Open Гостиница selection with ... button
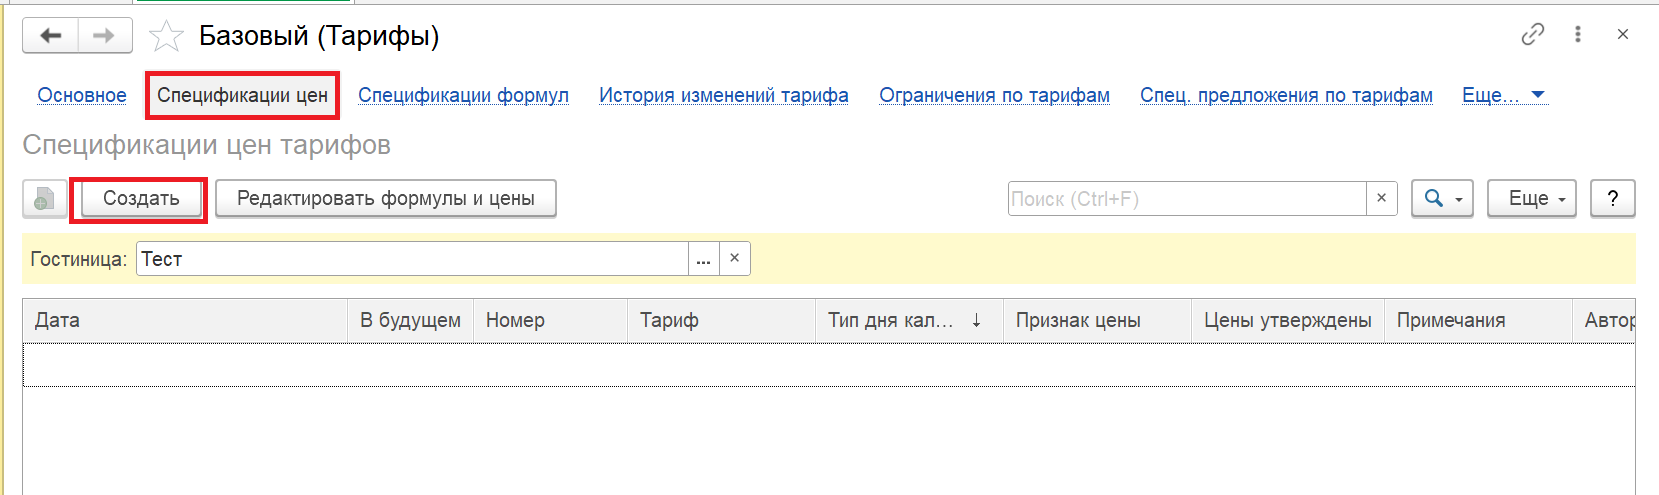This screenshot has height=495, width=1659. 704,259
